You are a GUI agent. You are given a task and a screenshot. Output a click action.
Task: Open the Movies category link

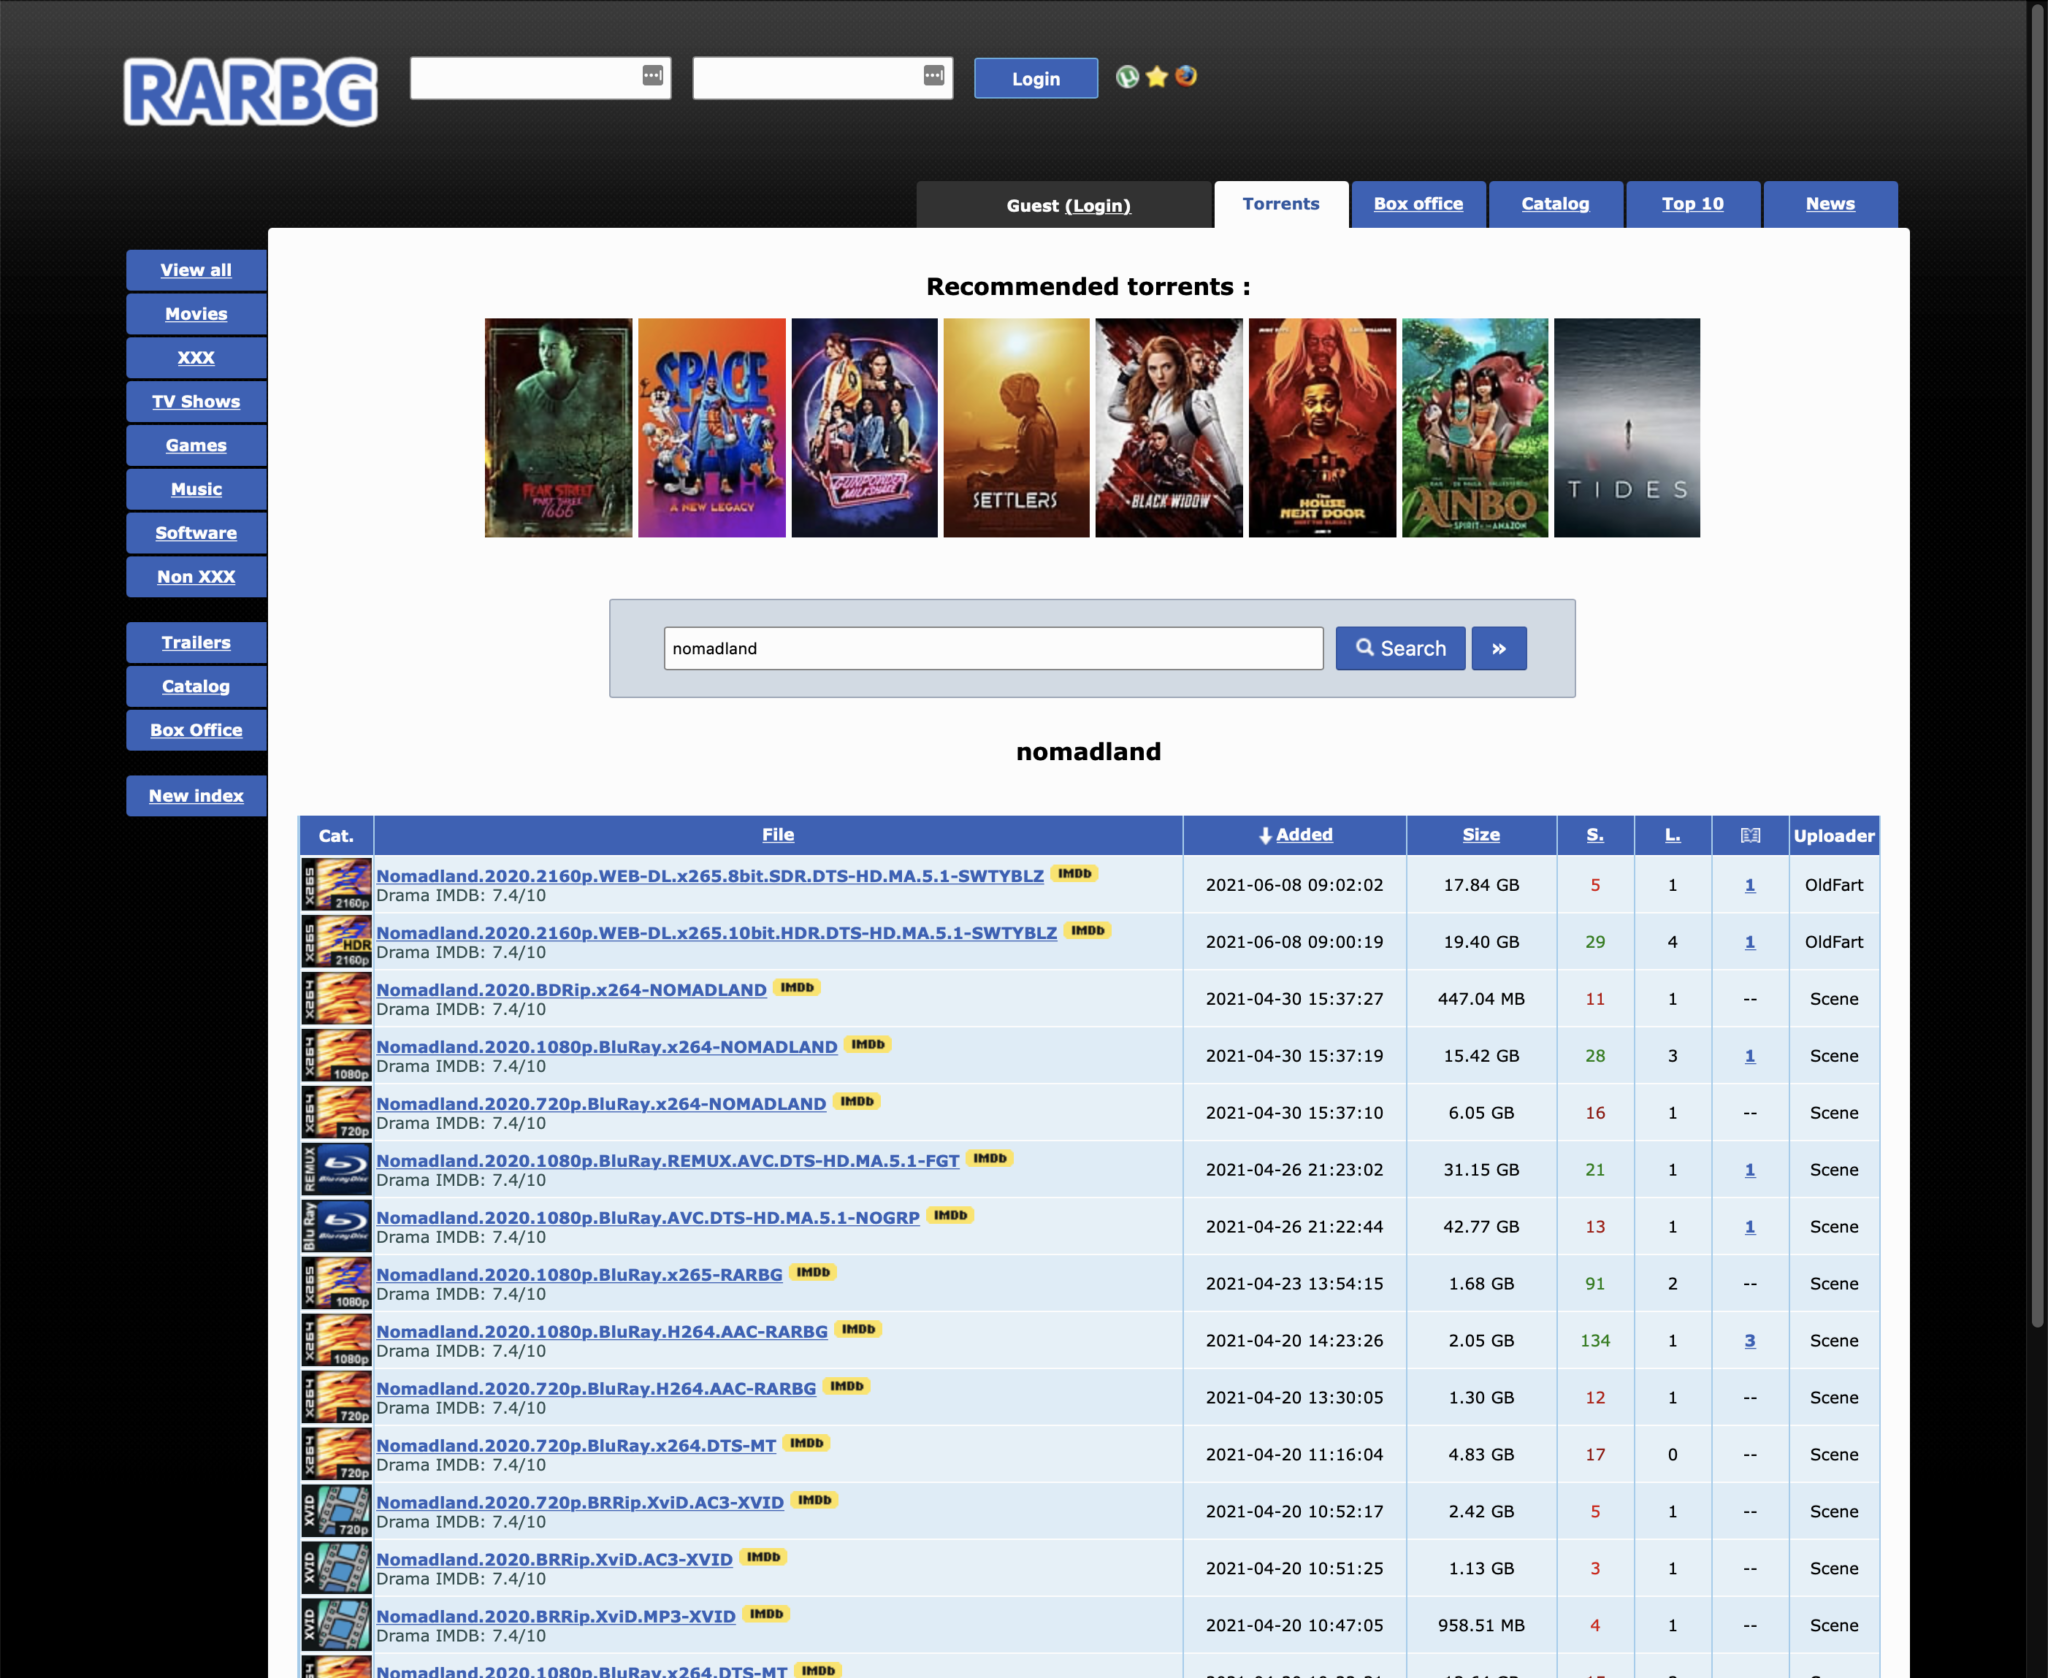(x=196, y=313)
